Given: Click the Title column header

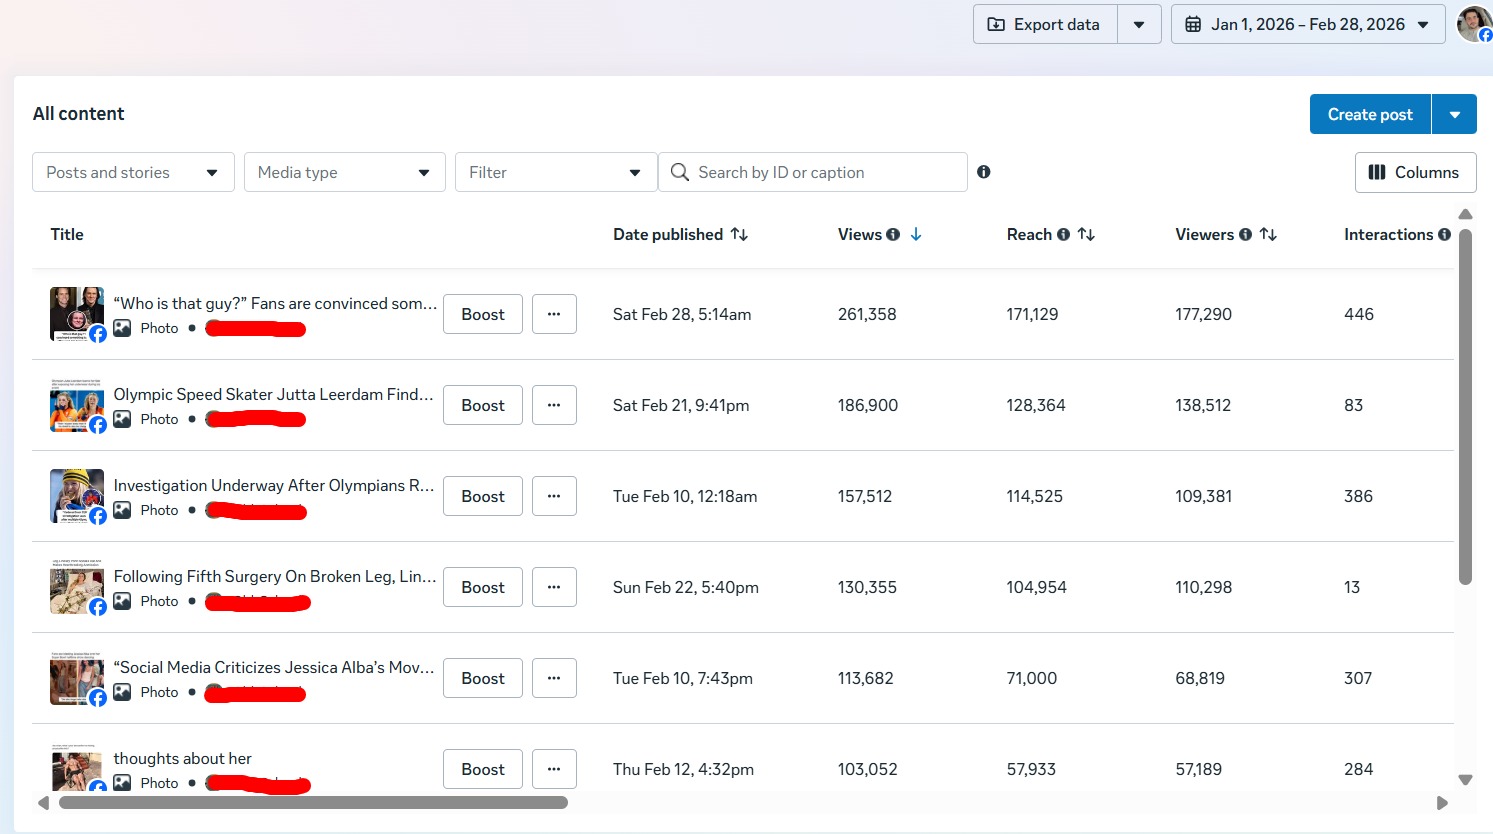Looking at the screenshot, I should point(67,234).
